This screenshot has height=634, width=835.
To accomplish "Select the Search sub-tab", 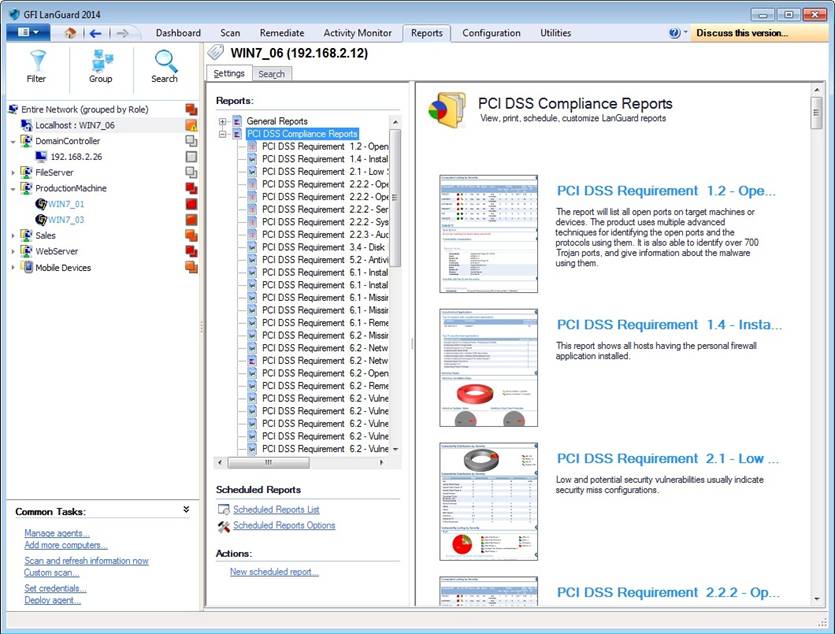I will tap(272, 74).
